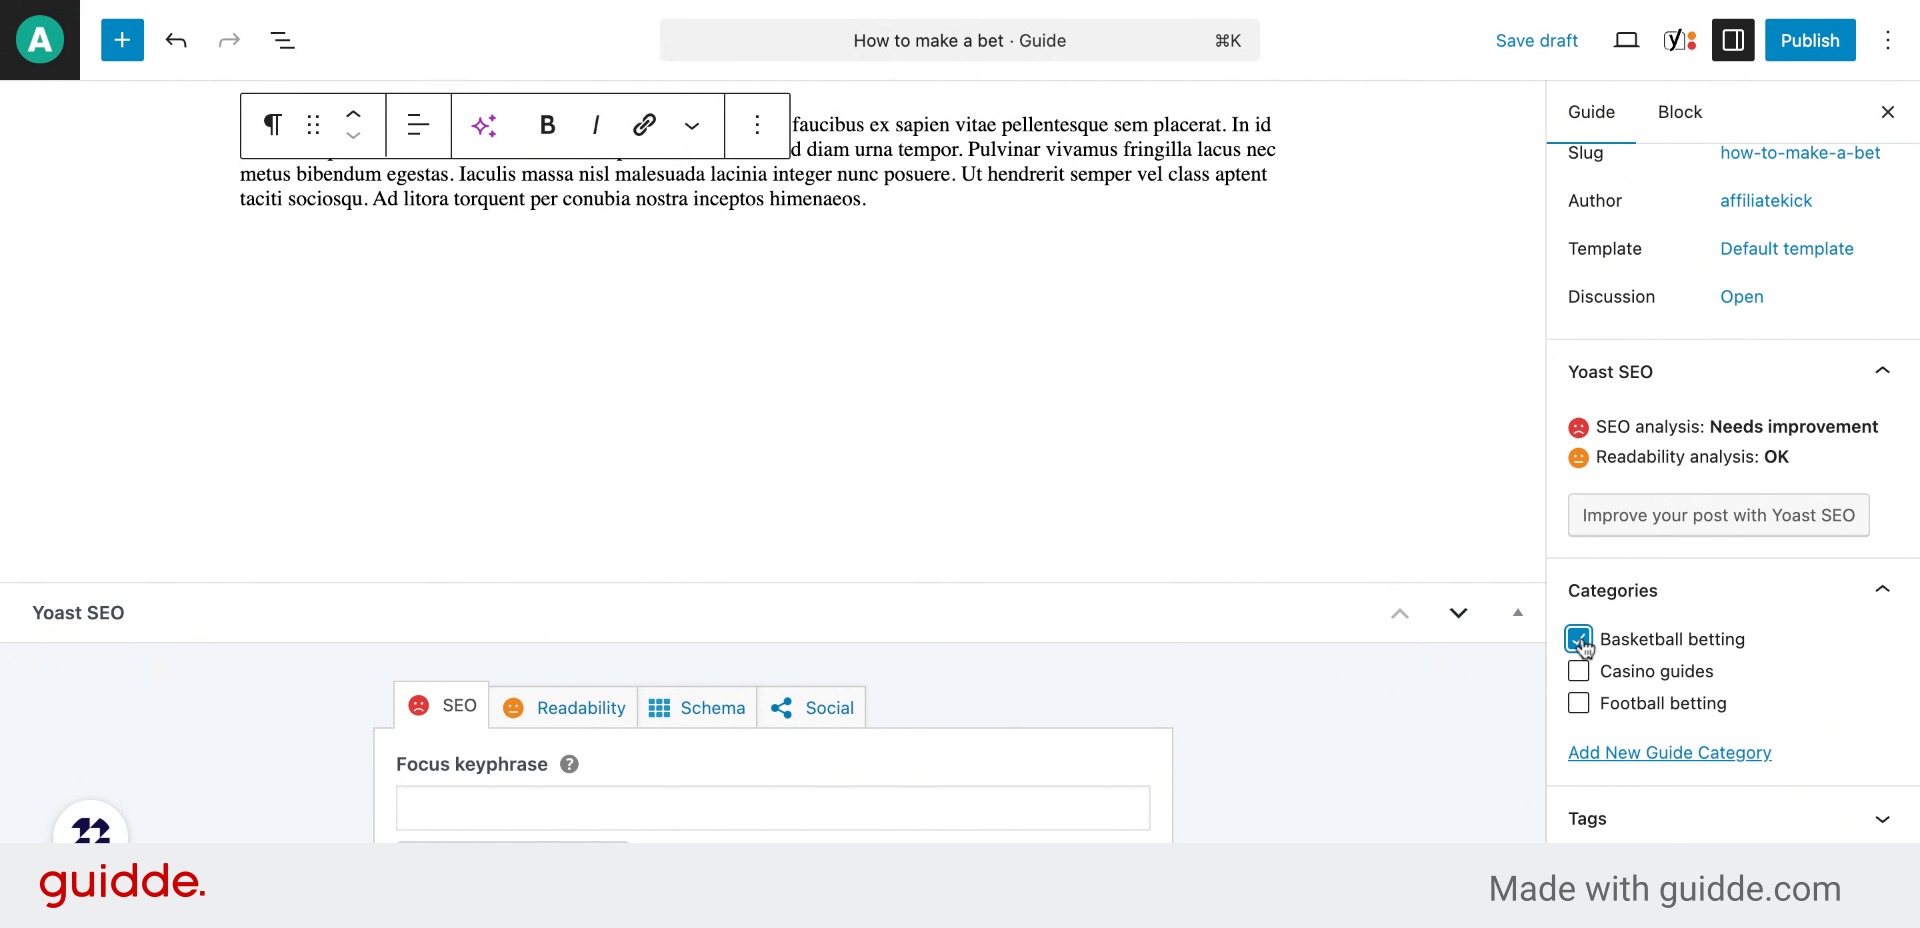
Task: Click the Publish button
Action: coord(1809,40)
